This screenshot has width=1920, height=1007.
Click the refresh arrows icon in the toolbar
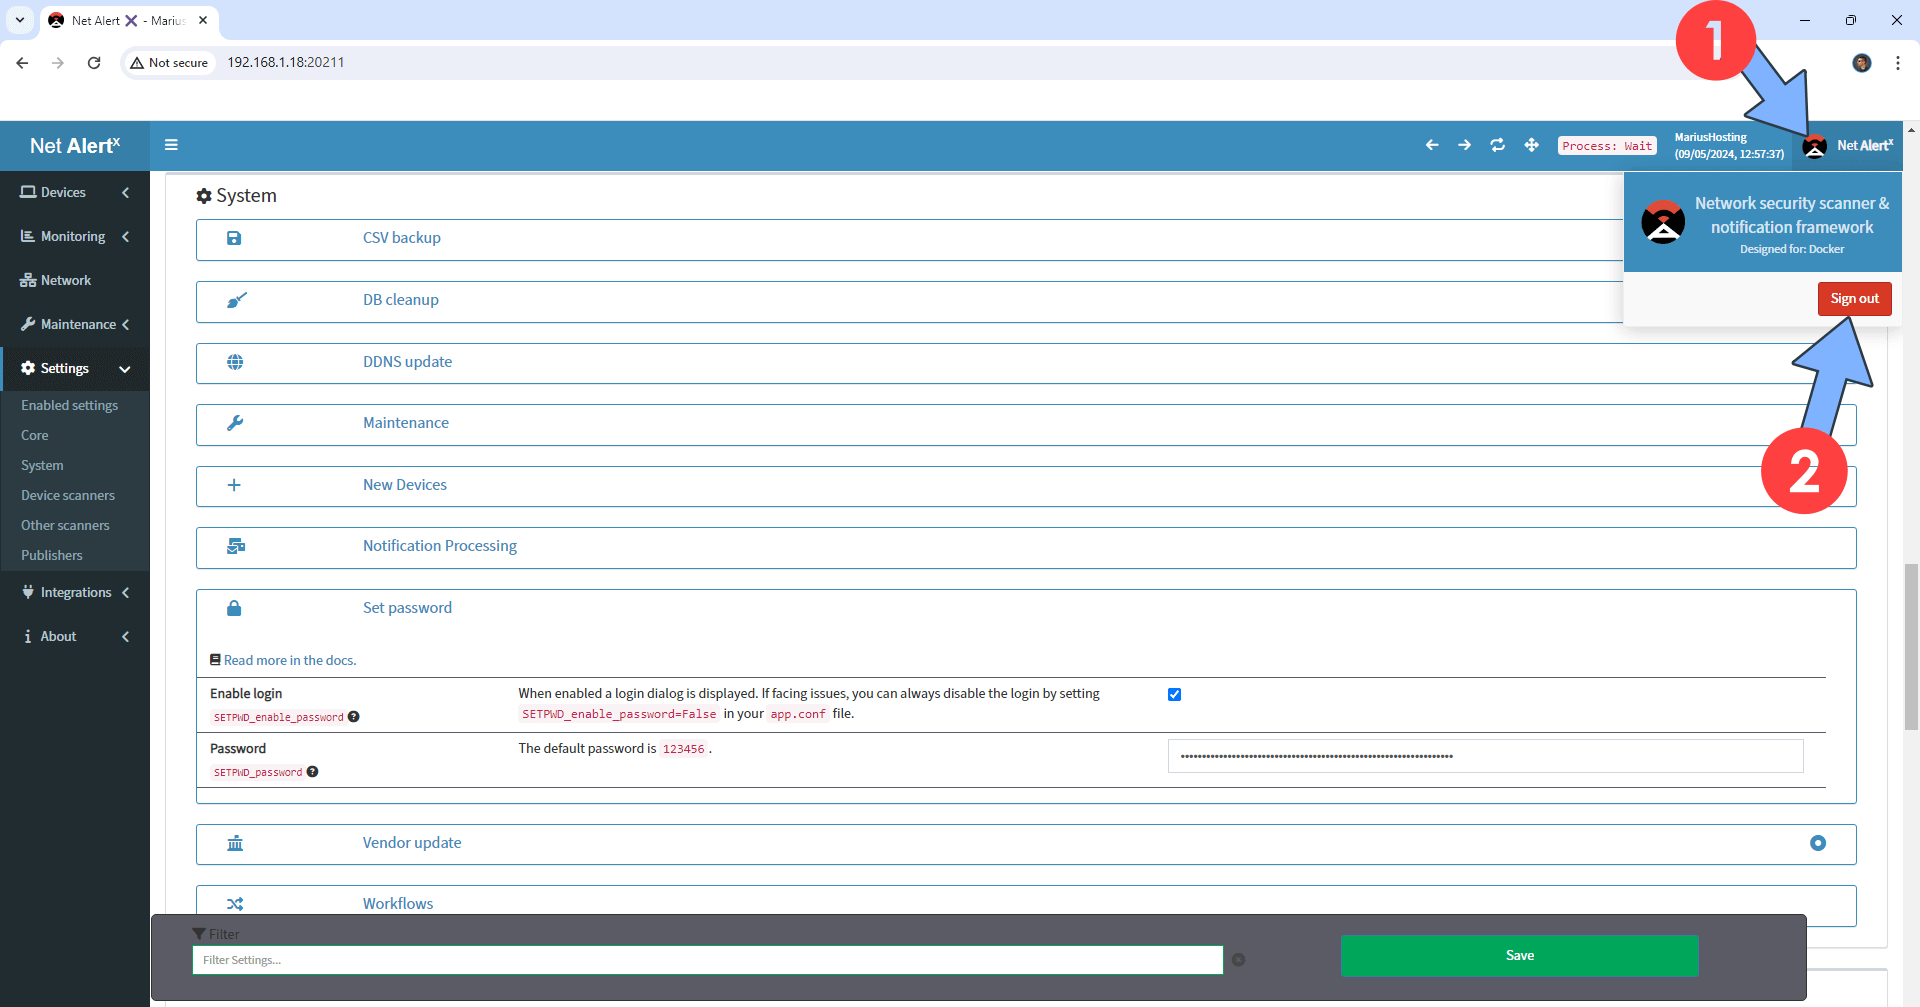point(1497,145)
